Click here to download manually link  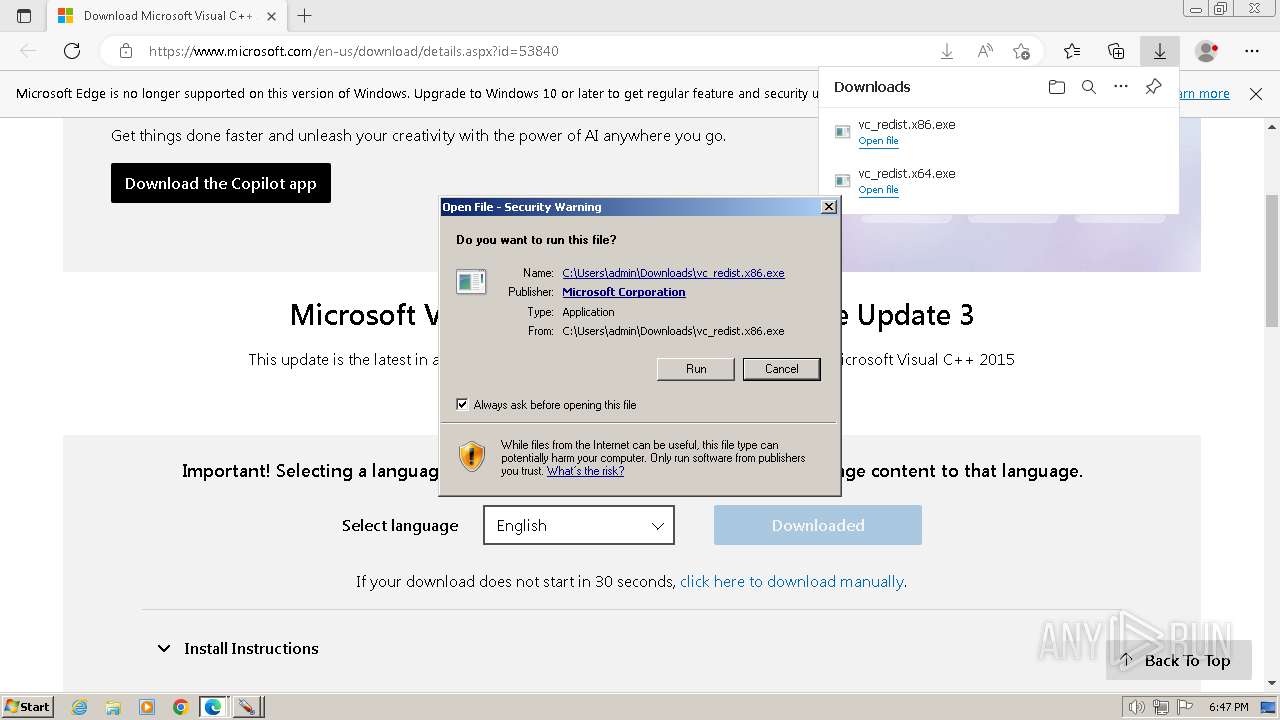coord(792,581)
